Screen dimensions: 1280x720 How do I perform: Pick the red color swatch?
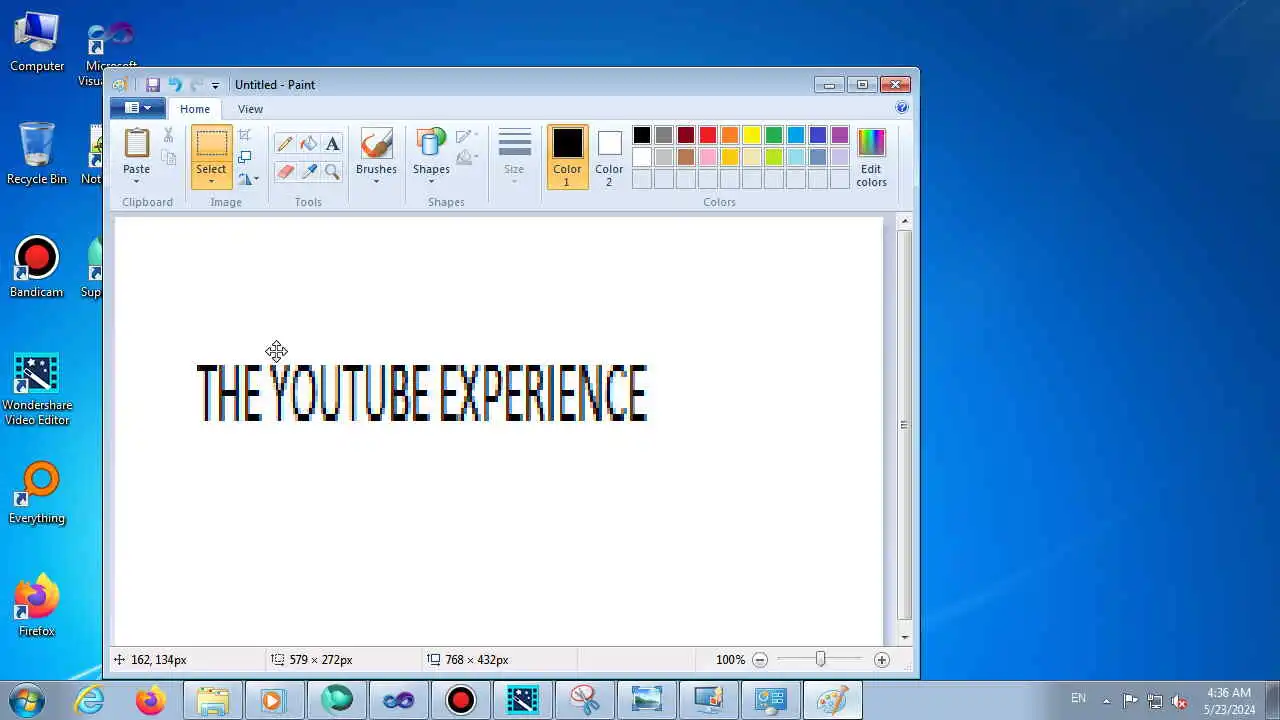708,135
